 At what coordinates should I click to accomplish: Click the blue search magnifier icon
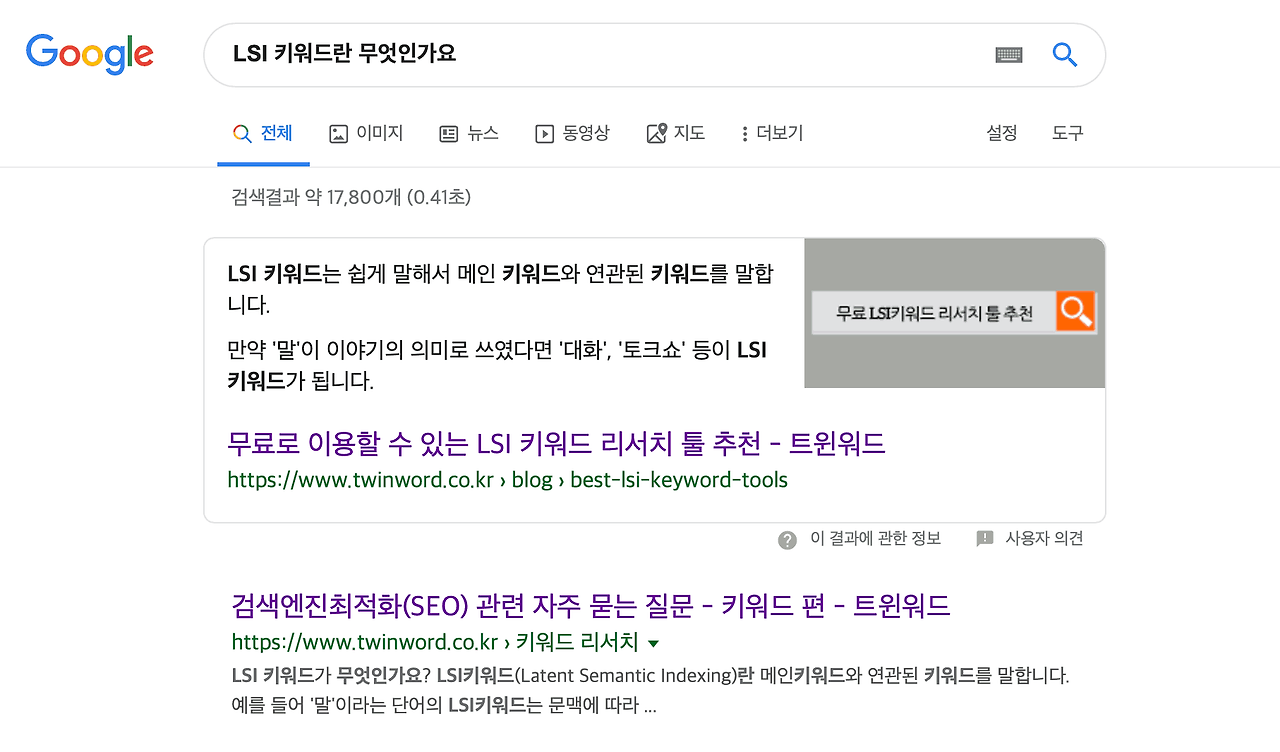click(1065, 55)
